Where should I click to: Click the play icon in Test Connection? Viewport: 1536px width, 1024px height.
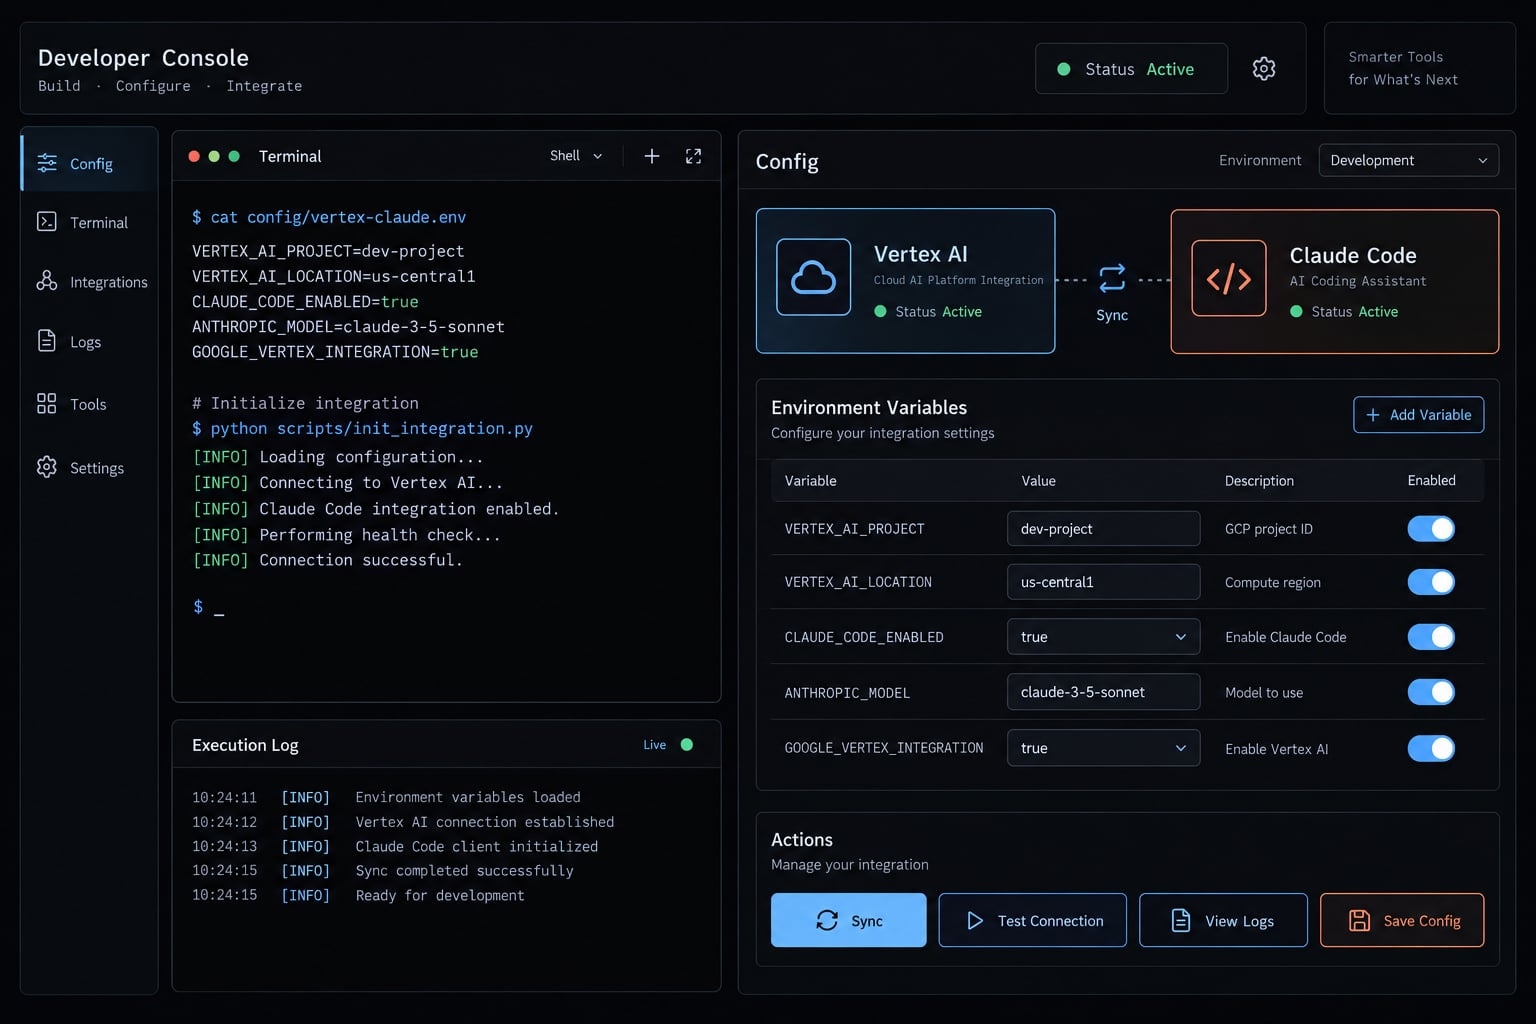pyautogui.click(x=975, y=920)
